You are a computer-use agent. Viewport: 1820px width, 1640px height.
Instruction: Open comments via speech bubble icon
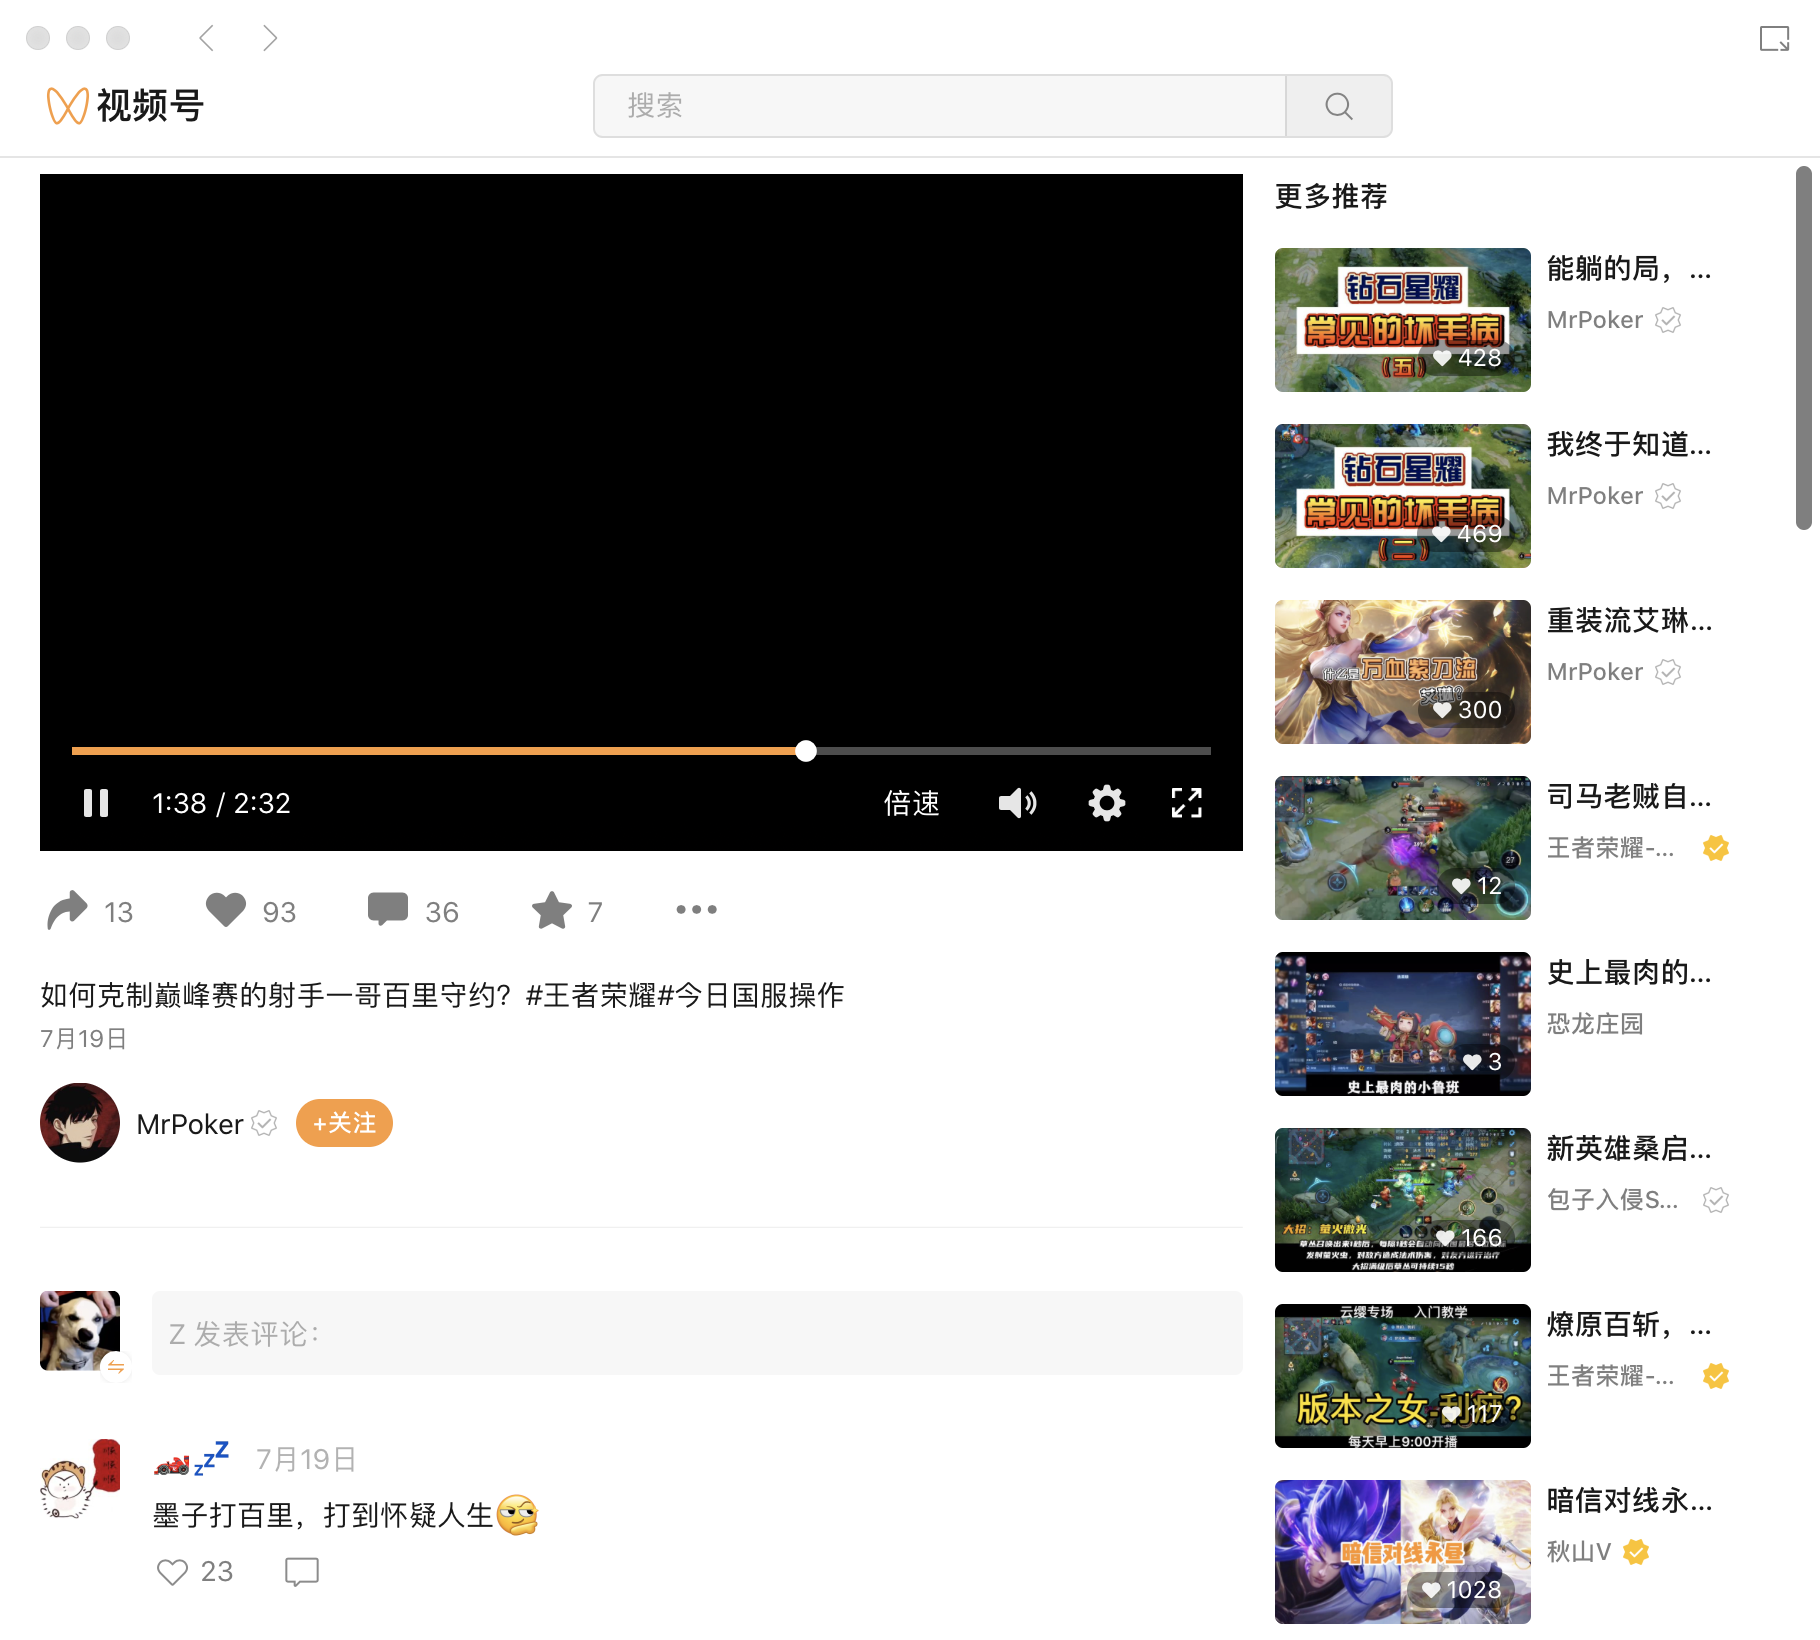click(x=388, y=910)
